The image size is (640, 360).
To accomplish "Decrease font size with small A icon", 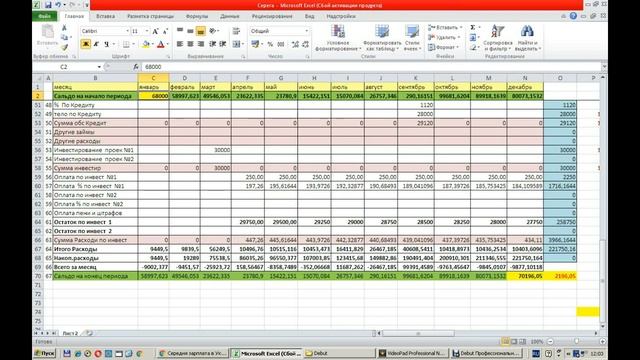I will [x=165, y=31].
